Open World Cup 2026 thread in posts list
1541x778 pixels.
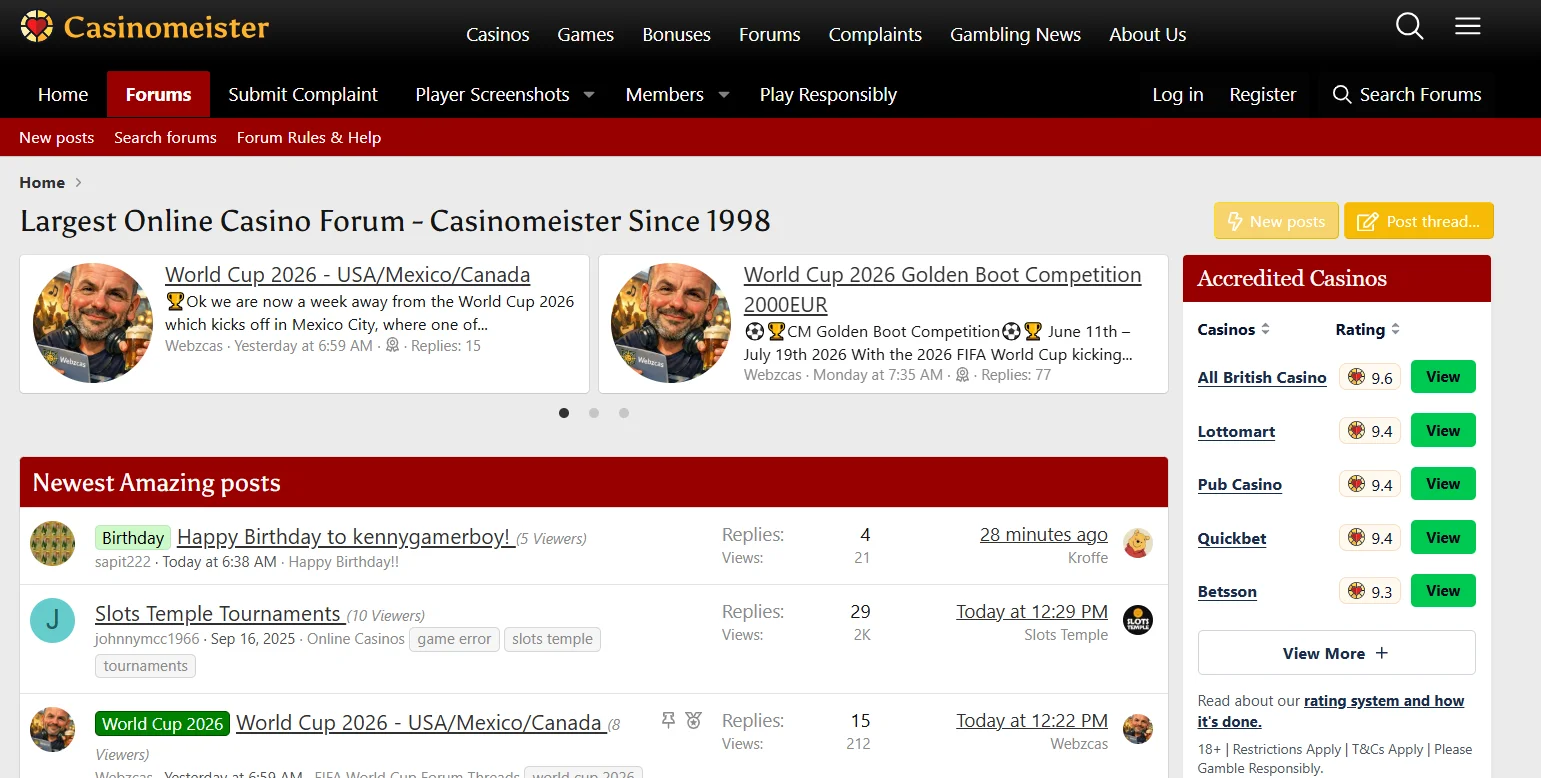coord(419,723)
